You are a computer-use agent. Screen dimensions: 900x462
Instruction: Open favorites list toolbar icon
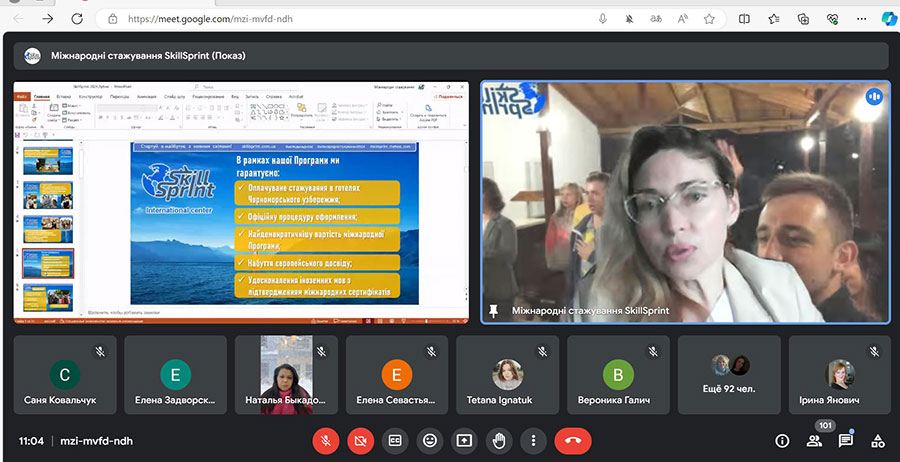[774, 18]
